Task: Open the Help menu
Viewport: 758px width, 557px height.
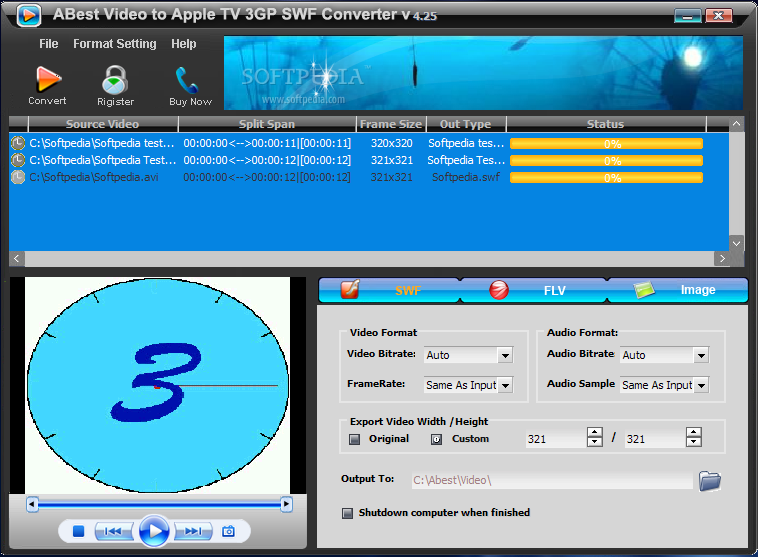Action: (x=184, y=44)
